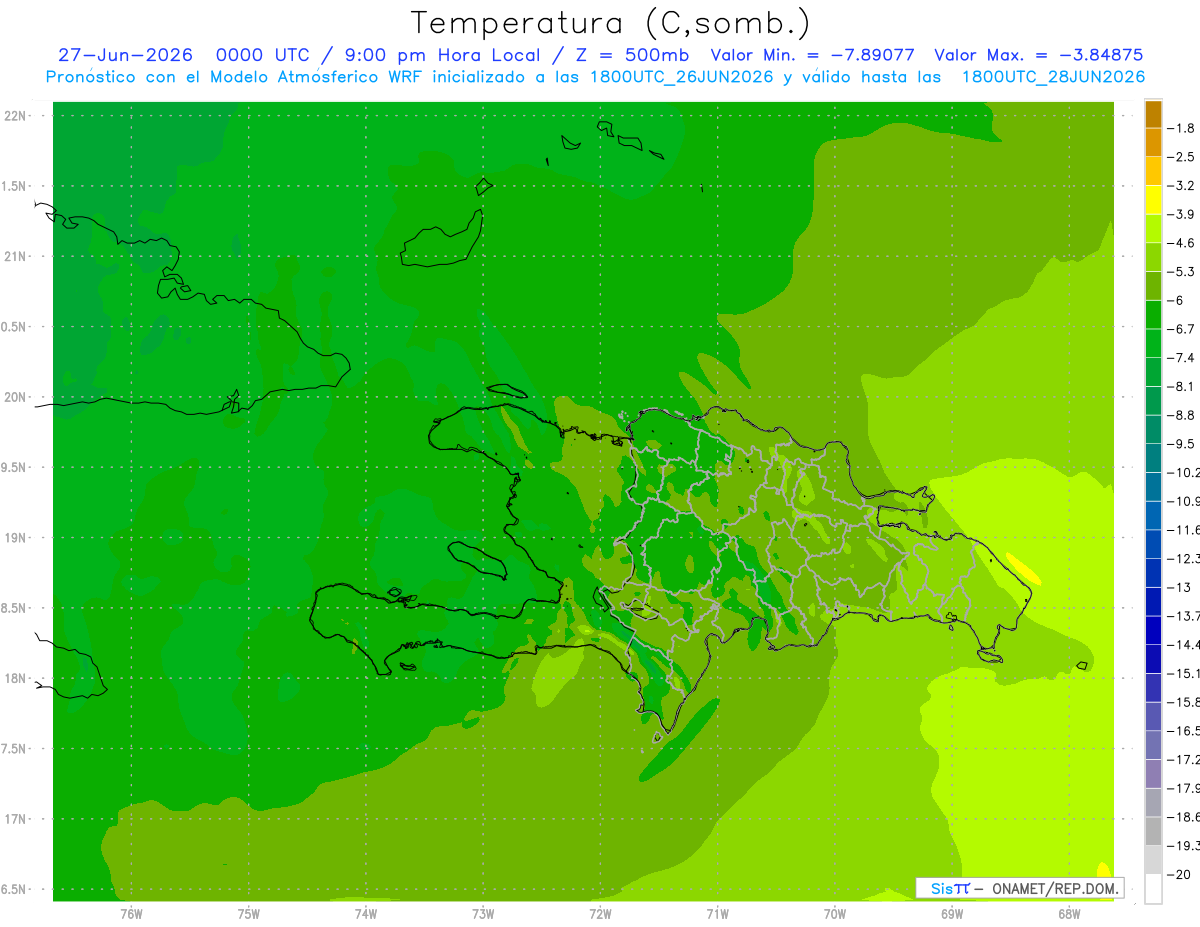Click the '18N' latitude label
Screen dimensions: 1200x927
tap(15, 678)
